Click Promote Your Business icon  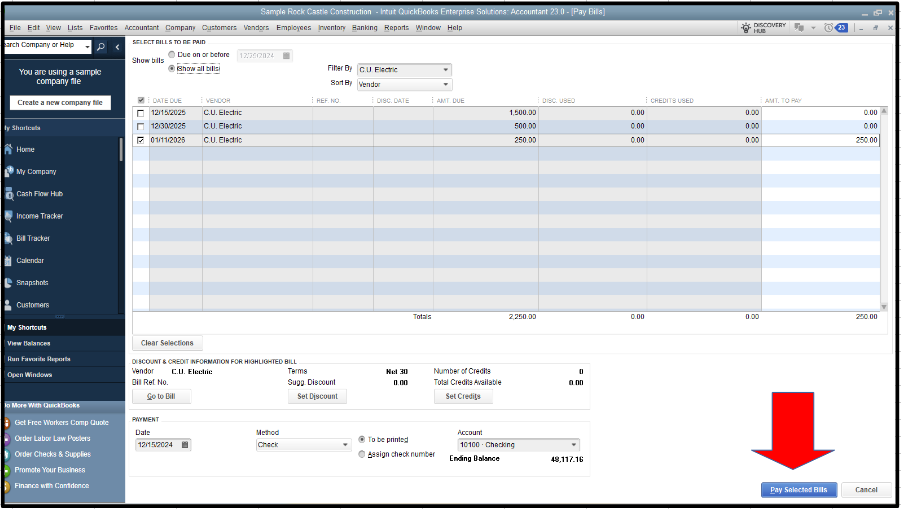tap(6, 471)
